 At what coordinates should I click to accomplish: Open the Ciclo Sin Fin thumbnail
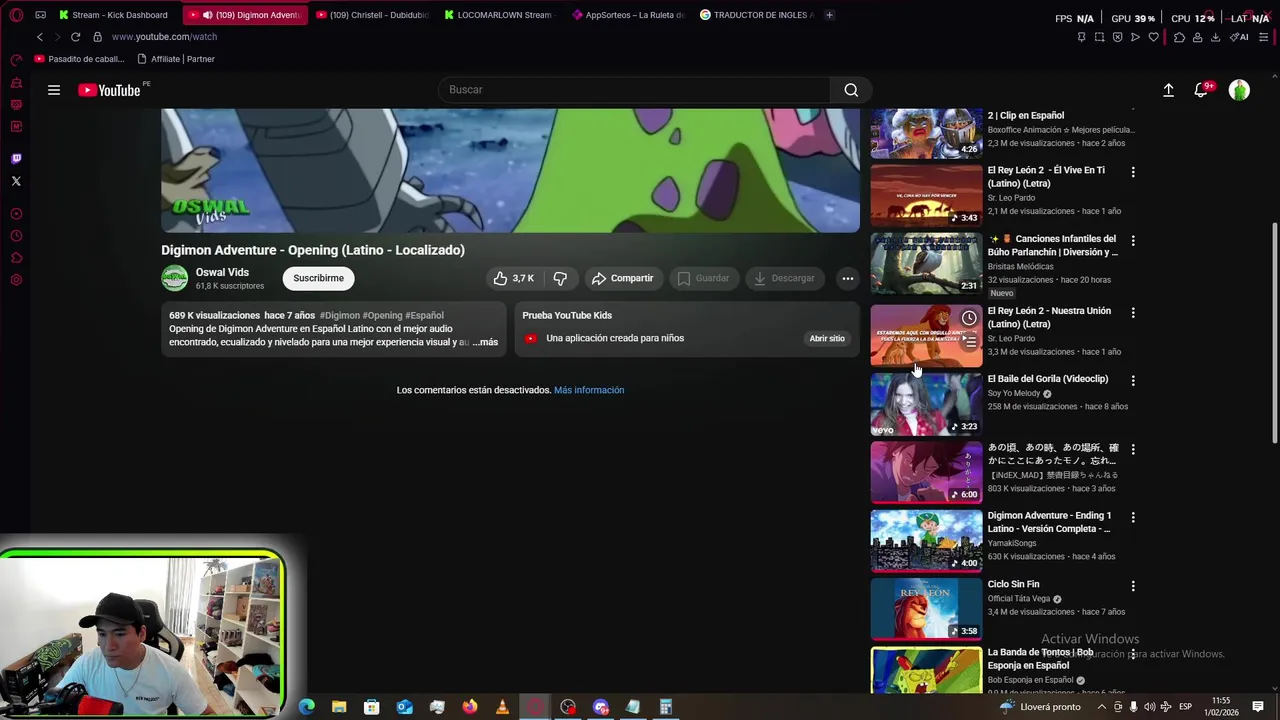coord(926,610)
